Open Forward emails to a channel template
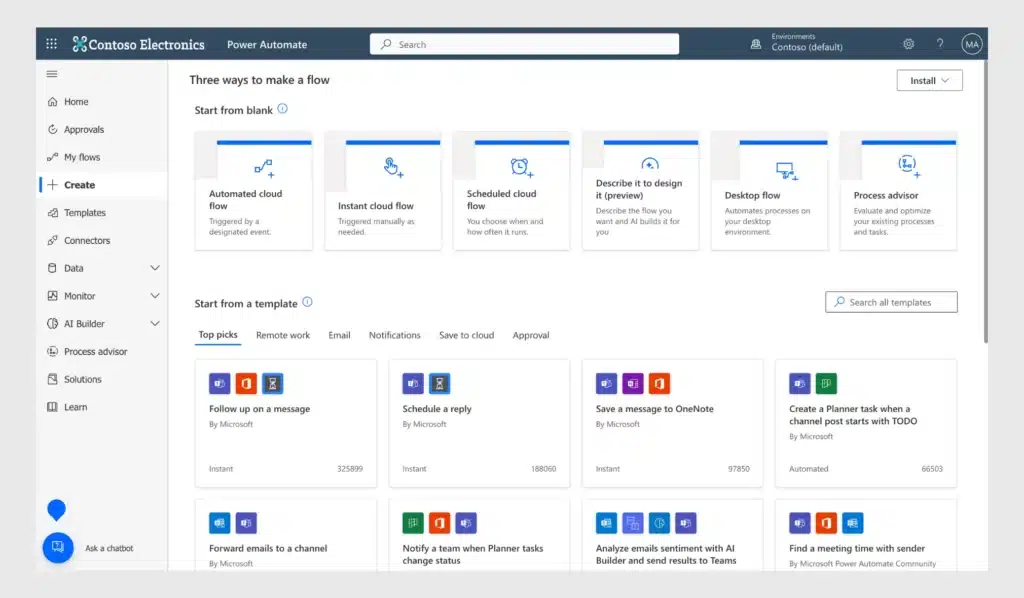Viewport: 1024px width, 598px height. click(x=285, y=535)
